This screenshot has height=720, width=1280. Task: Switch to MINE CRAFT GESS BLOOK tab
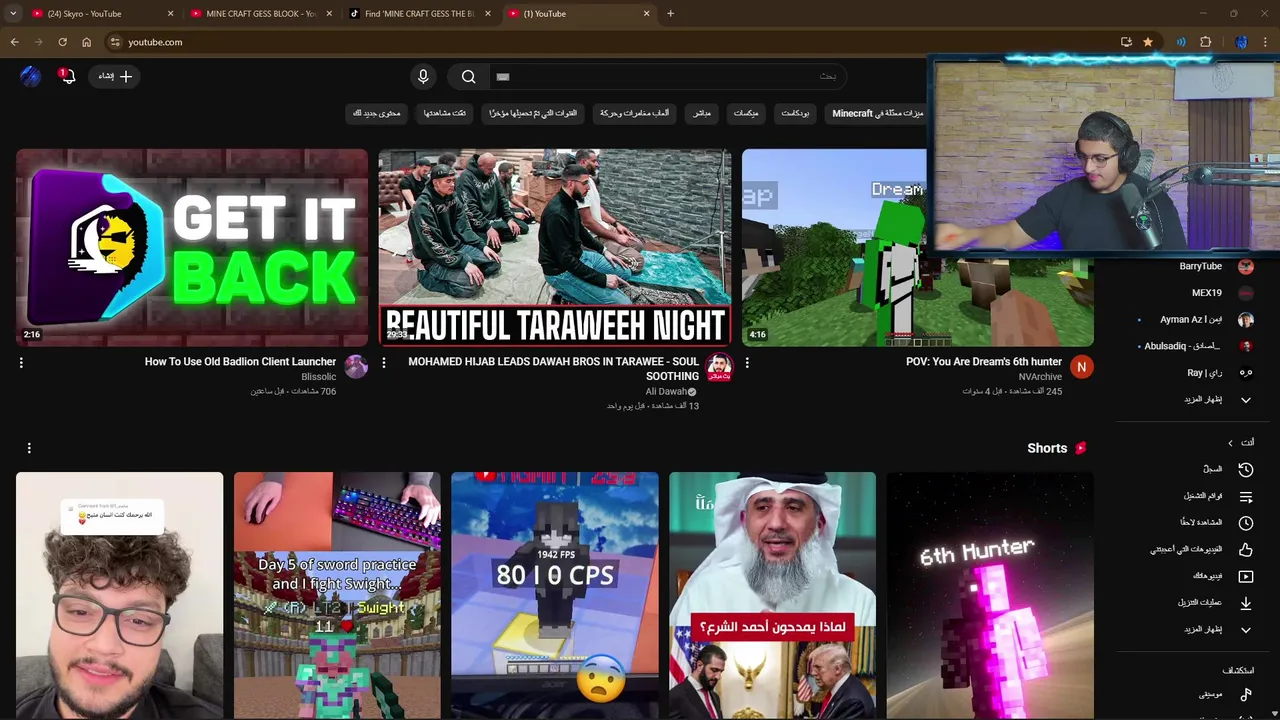[x=260, y=14]
